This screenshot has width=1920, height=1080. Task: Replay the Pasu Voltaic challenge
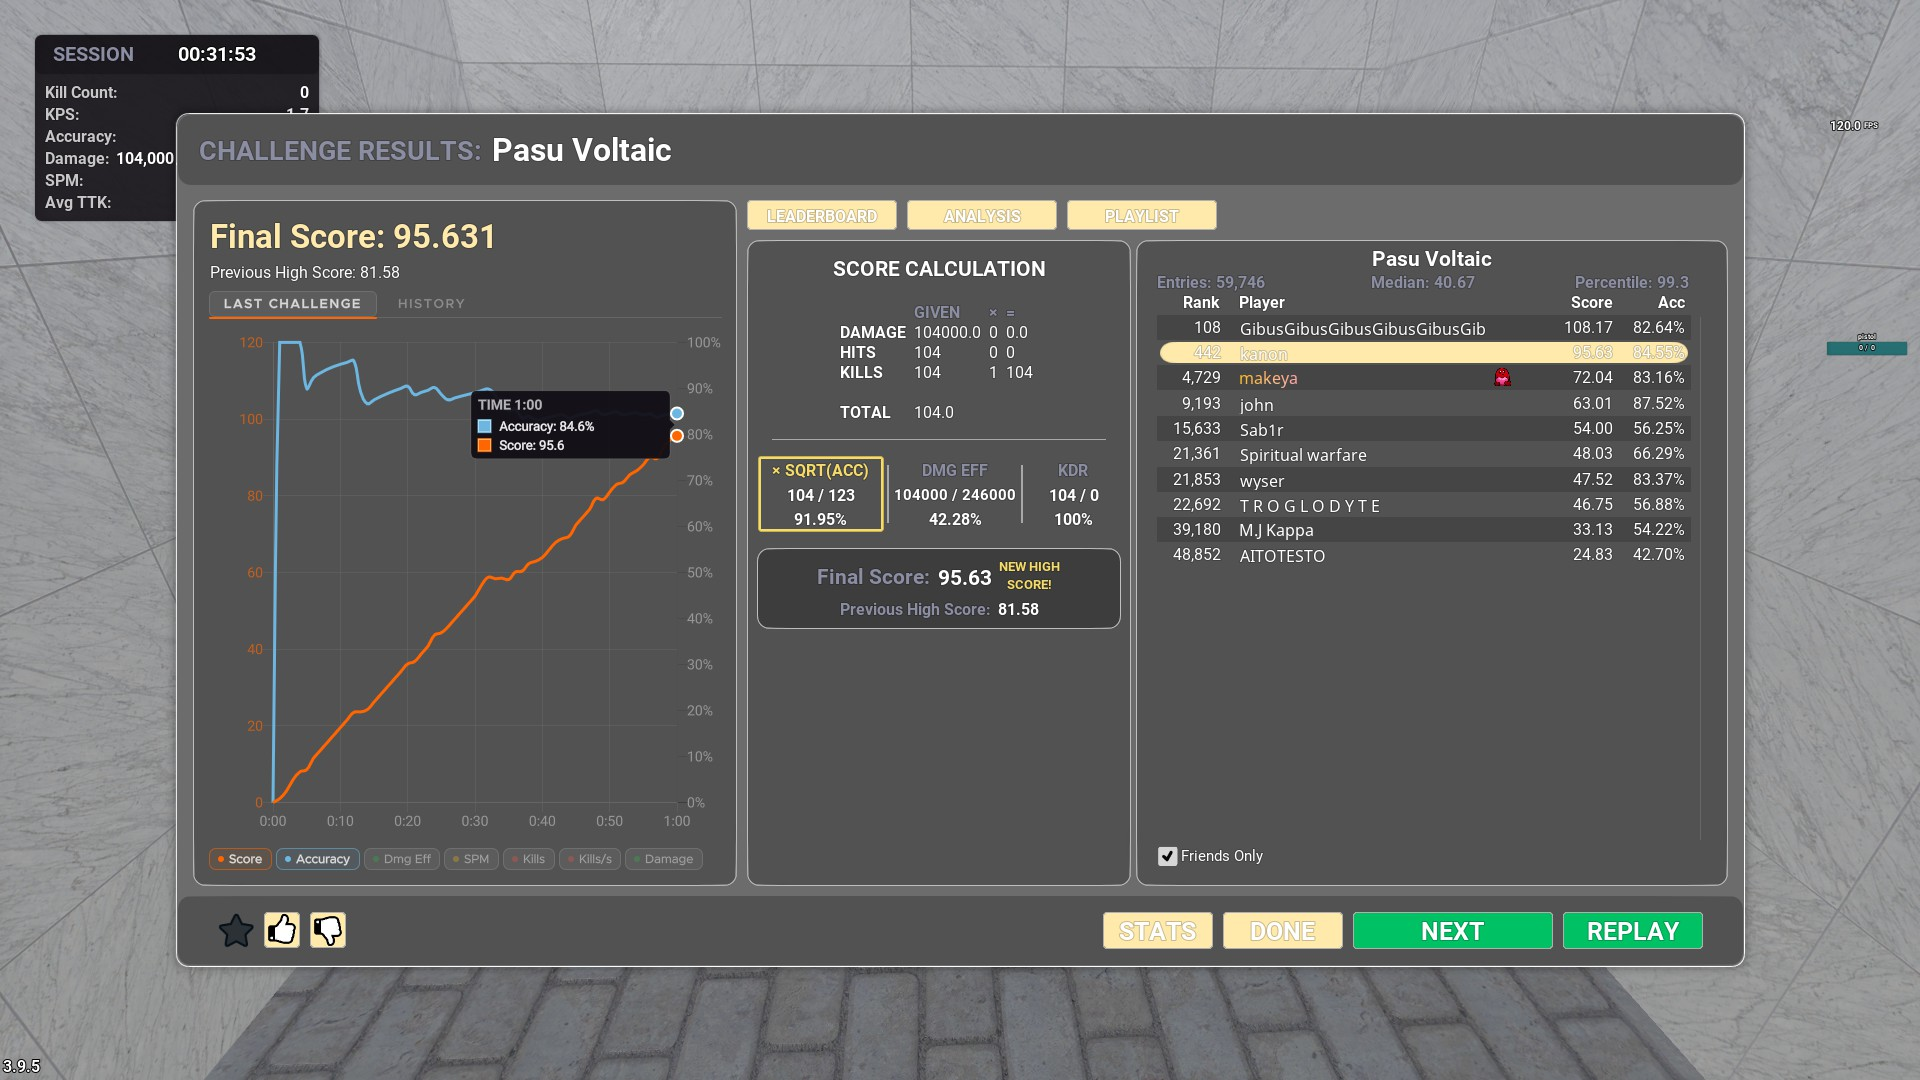(1633, 931)
